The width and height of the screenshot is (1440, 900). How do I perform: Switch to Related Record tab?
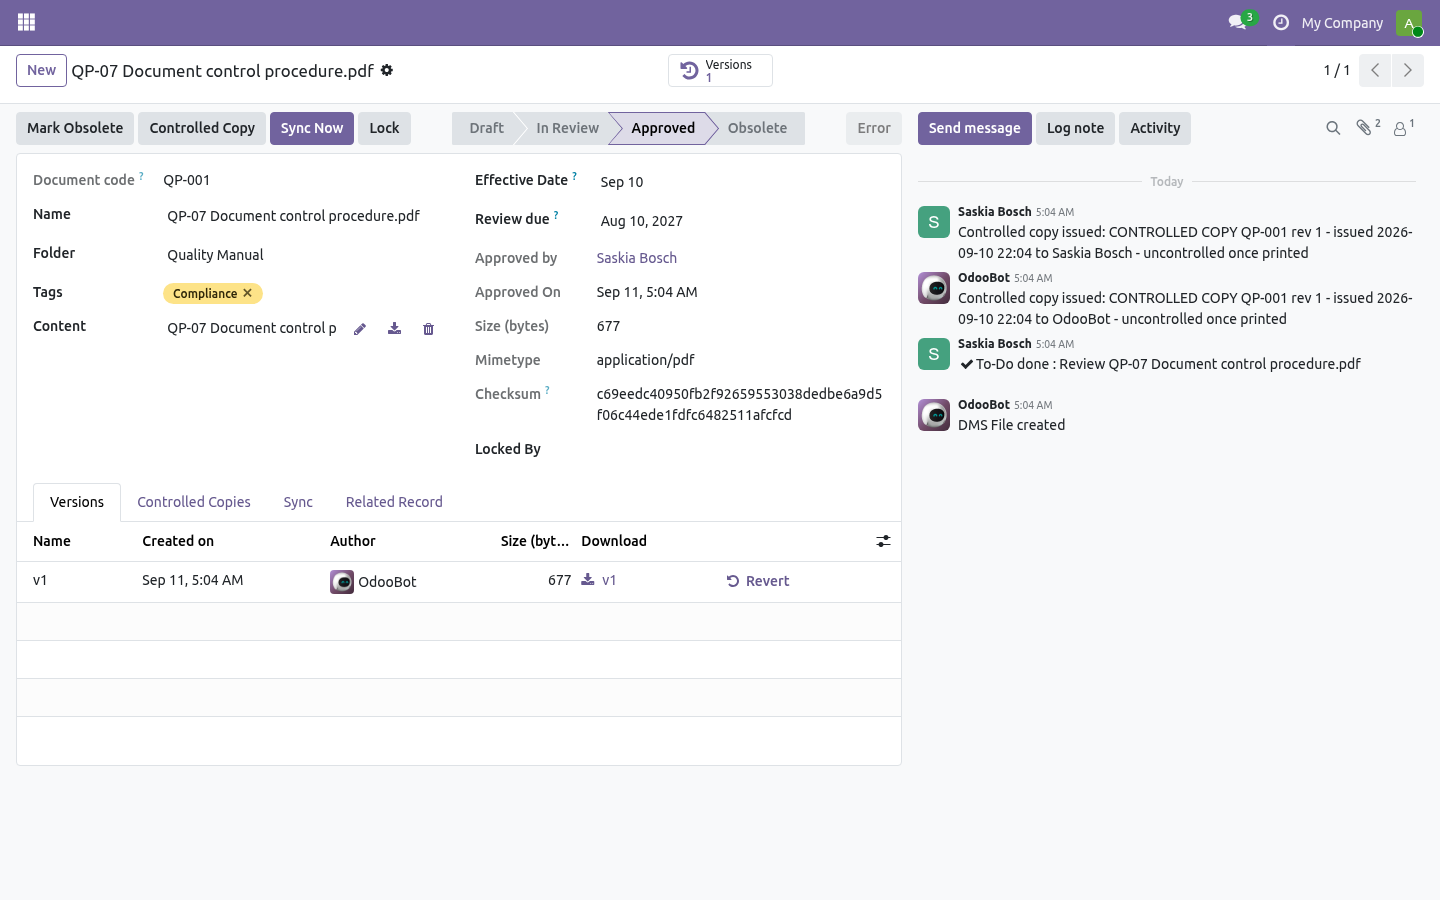pyautogui.click(x=394, y=502)
